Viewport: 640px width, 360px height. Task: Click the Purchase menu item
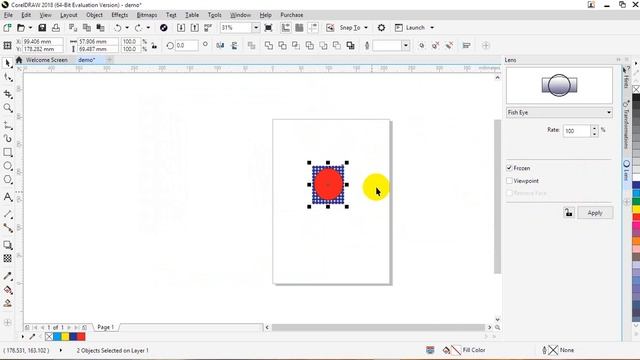pos(291,15)
